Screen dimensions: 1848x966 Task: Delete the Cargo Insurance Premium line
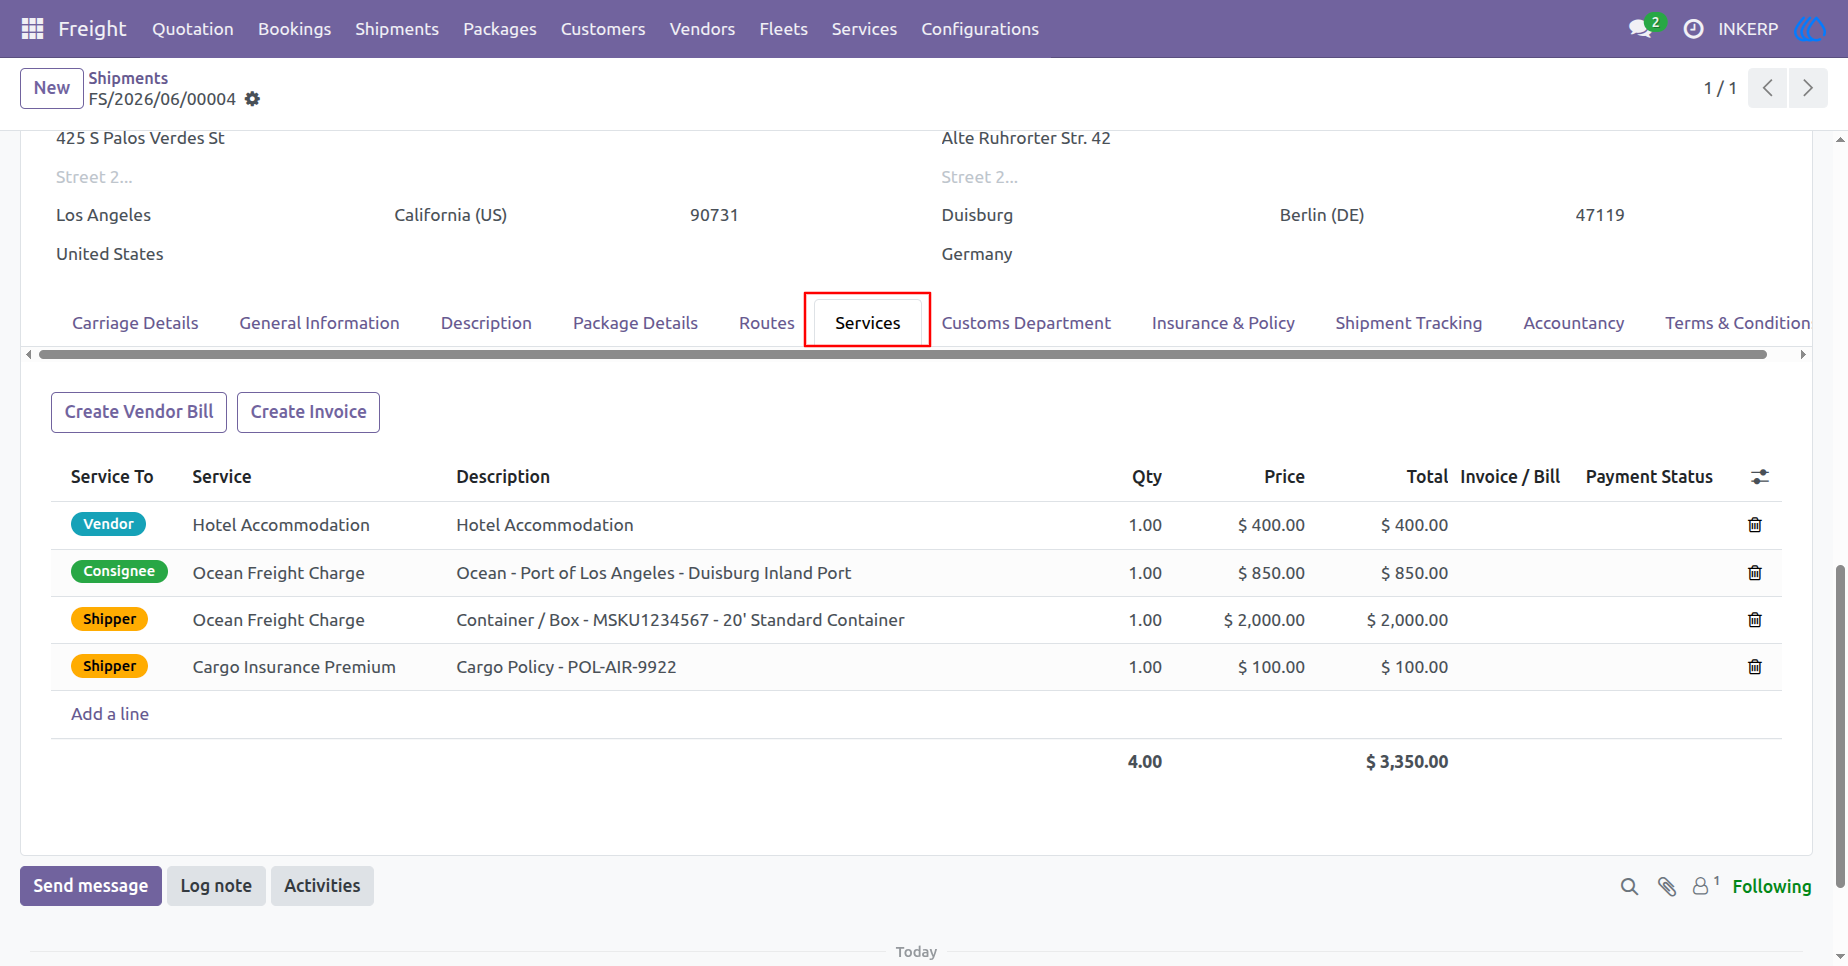[1754, 667]
